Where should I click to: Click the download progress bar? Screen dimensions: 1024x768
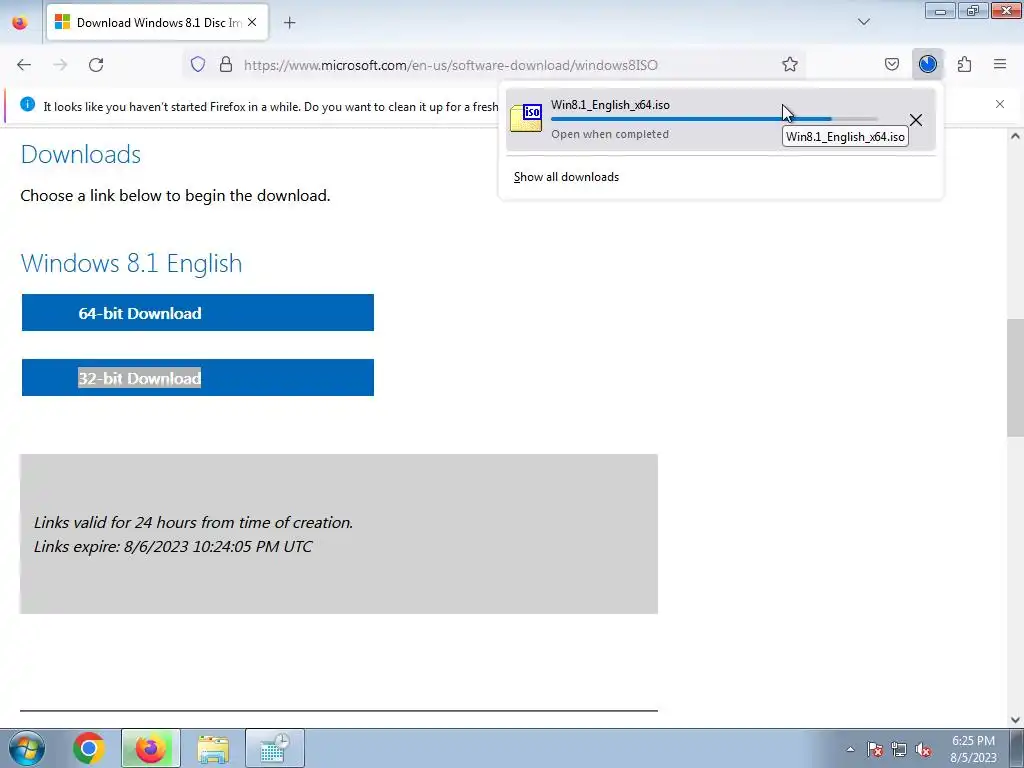point(714,119)
